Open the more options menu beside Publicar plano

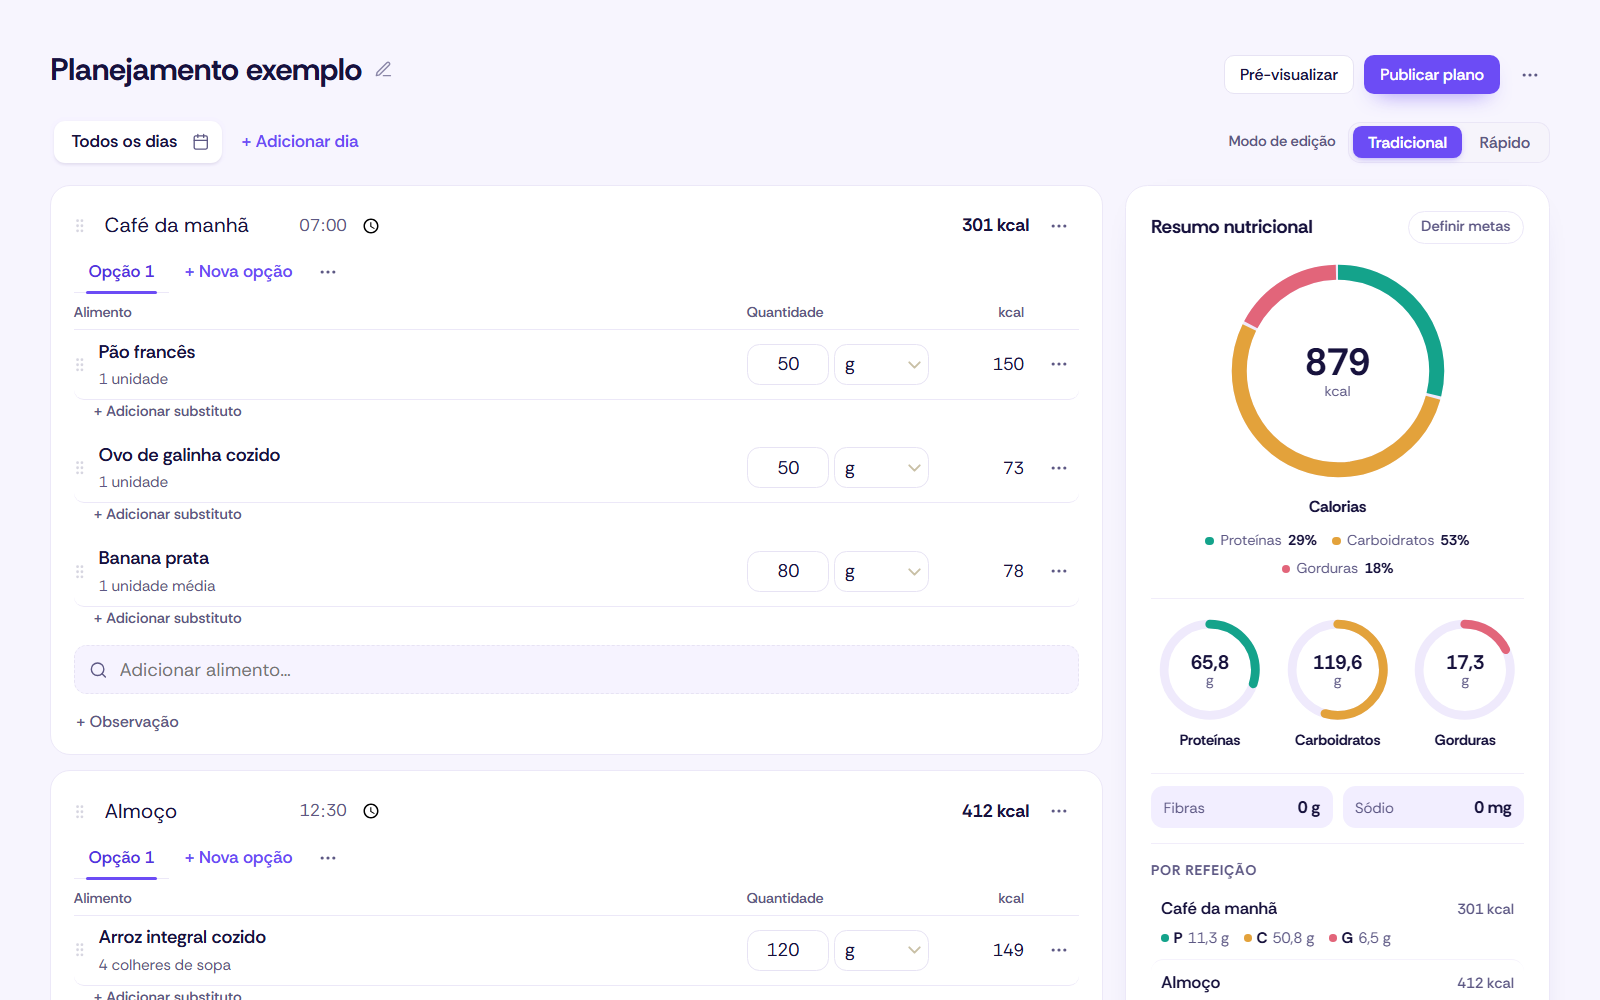pyautogui.click(x=1530, y=75)
